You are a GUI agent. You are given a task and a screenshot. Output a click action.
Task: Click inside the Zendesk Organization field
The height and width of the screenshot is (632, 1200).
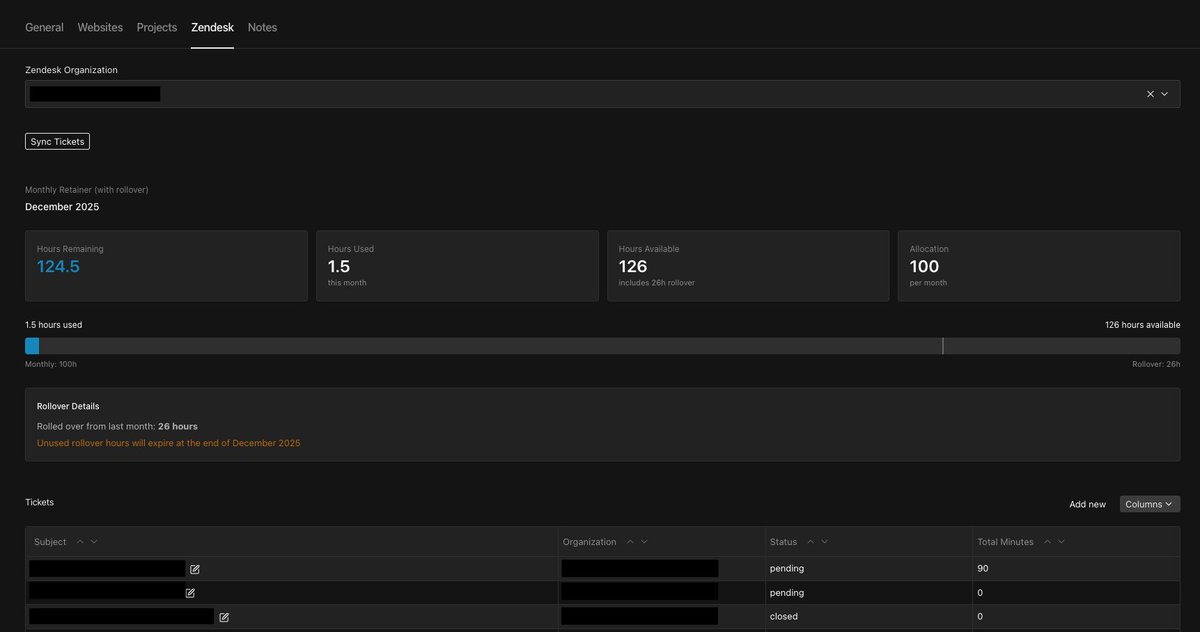coord(602,94)
